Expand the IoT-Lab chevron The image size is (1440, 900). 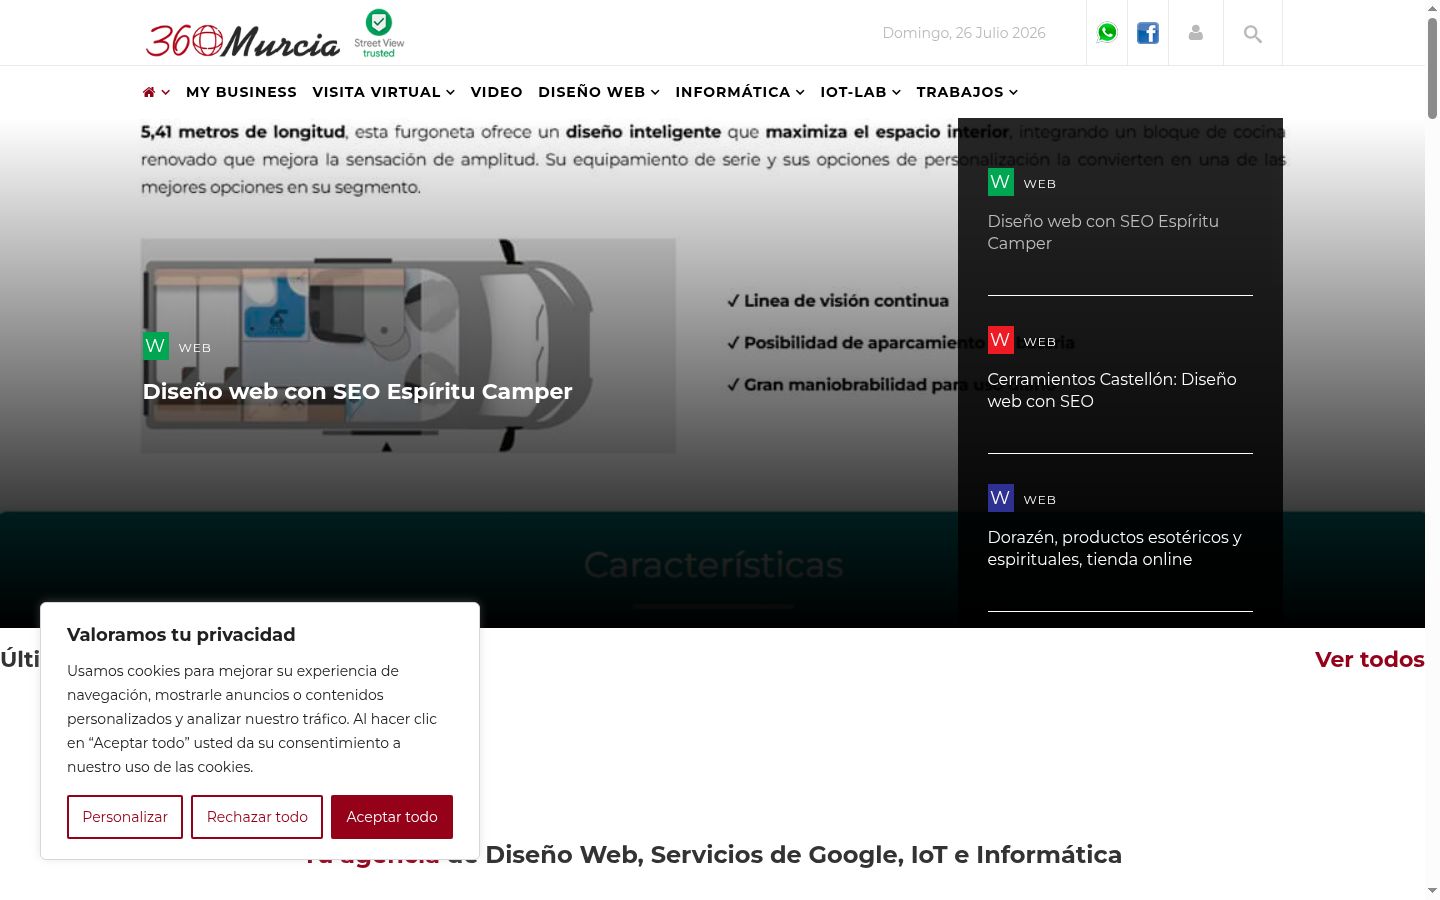(896, 92)
